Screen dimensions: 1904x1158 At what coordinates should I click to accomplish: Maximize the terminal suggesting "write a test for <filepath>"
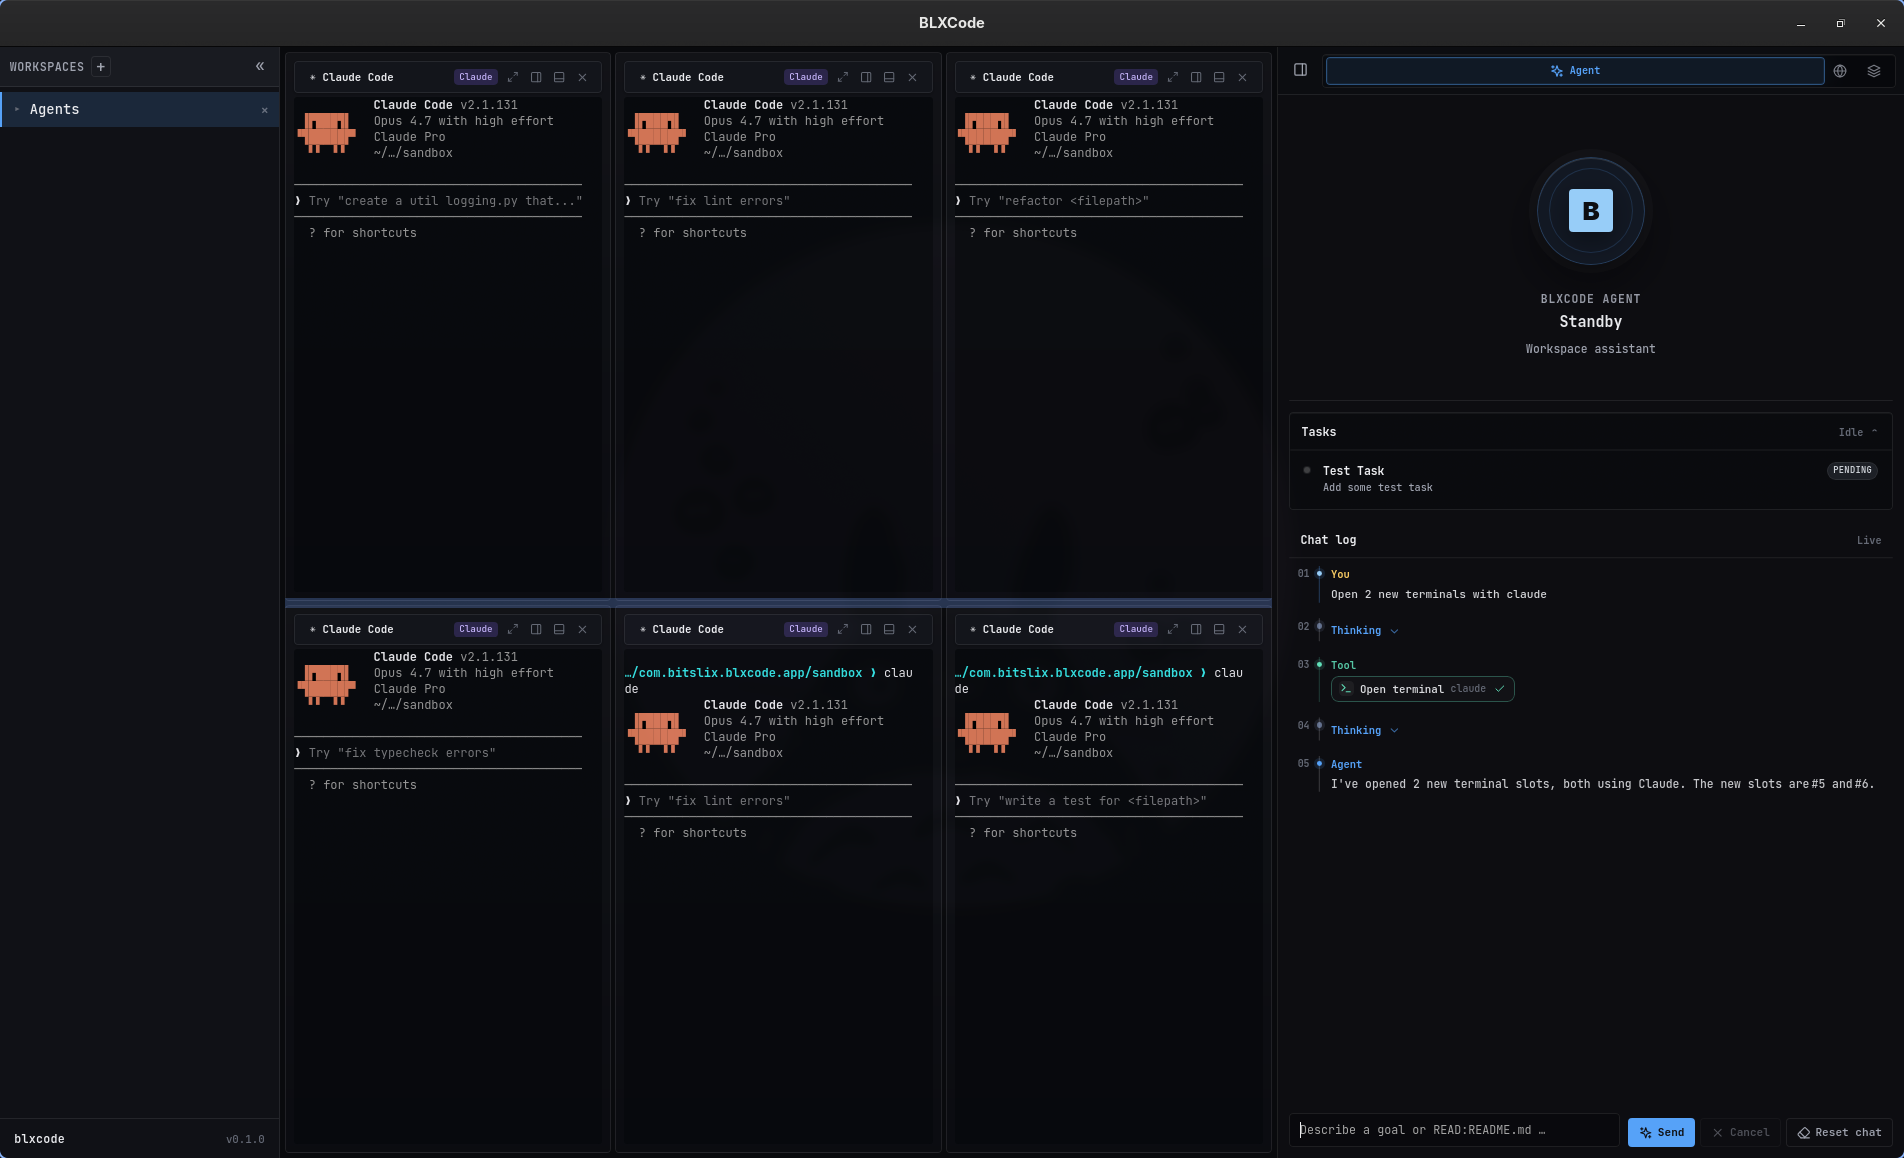tap(1173, 629)
